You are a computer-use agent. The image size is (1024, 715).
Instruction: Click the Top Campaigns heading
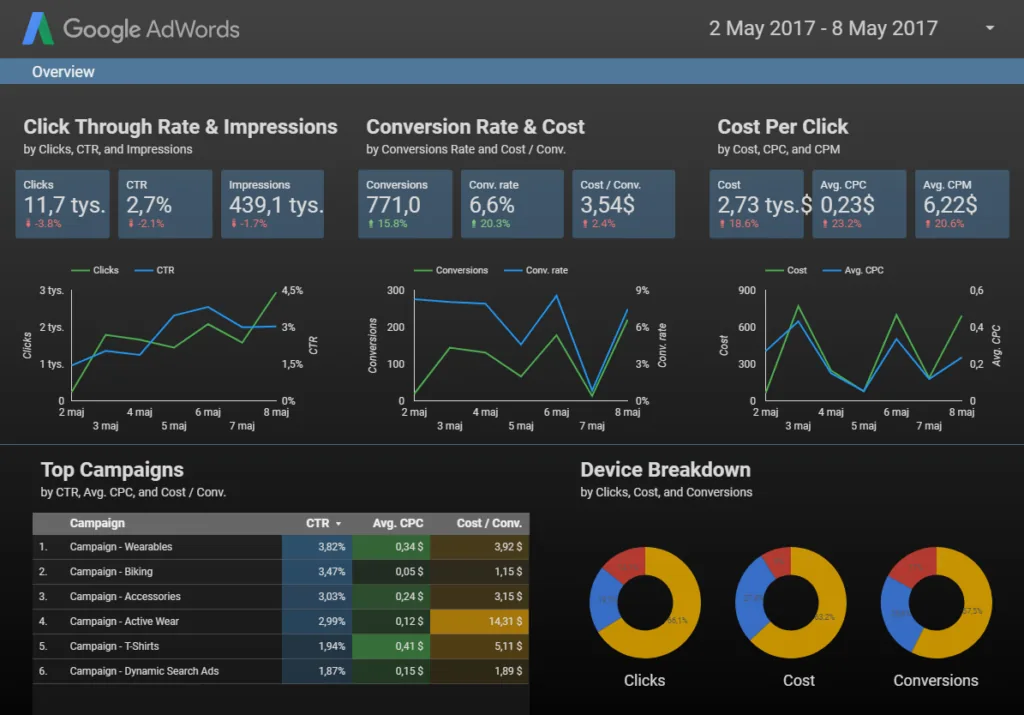pyautogui.click(x=112, y=469)
